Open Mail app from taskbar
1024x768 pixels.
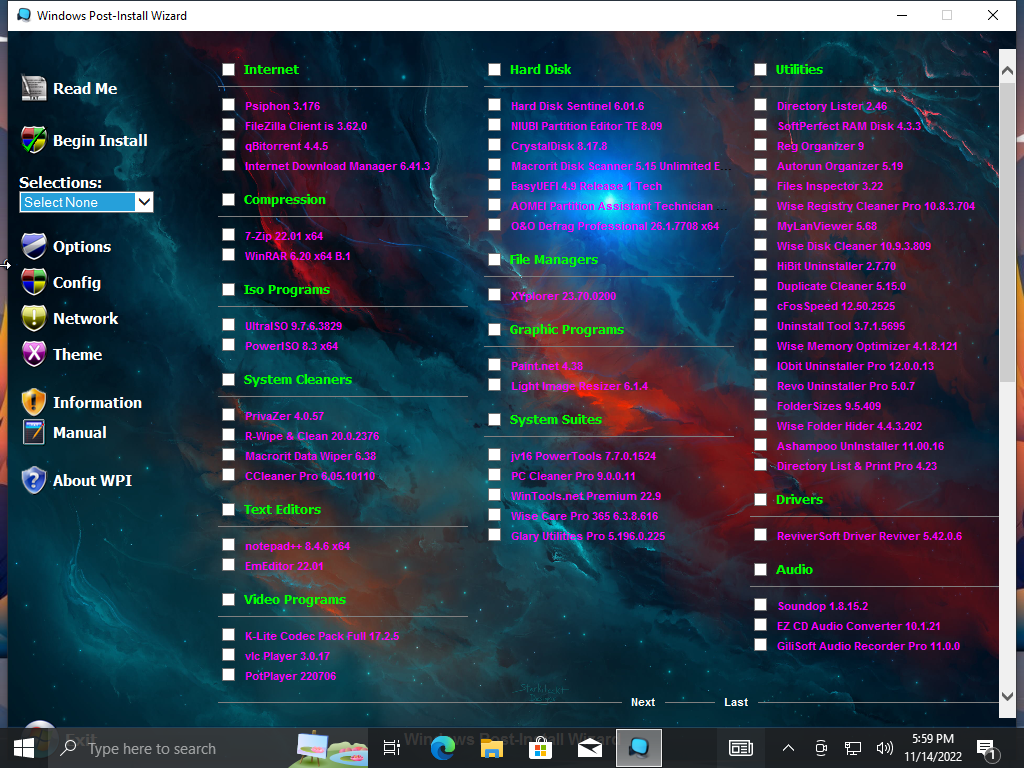tap(590, 748)
